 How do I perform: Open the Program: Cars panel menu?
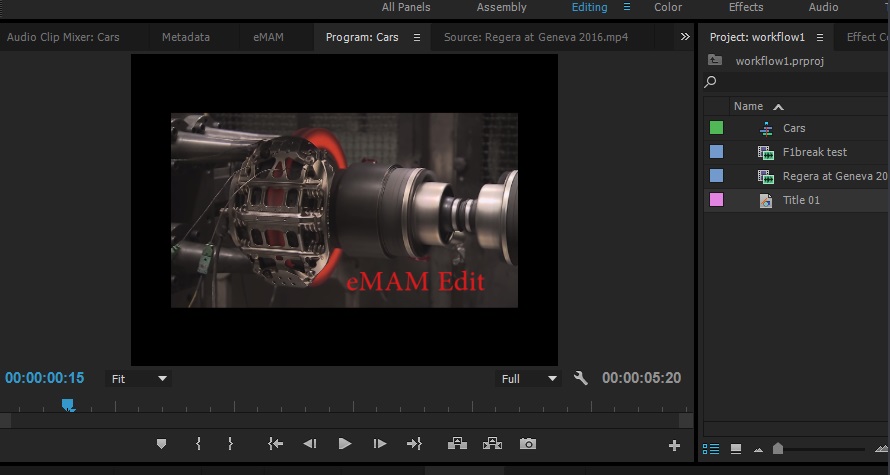[x=417, y=37]
